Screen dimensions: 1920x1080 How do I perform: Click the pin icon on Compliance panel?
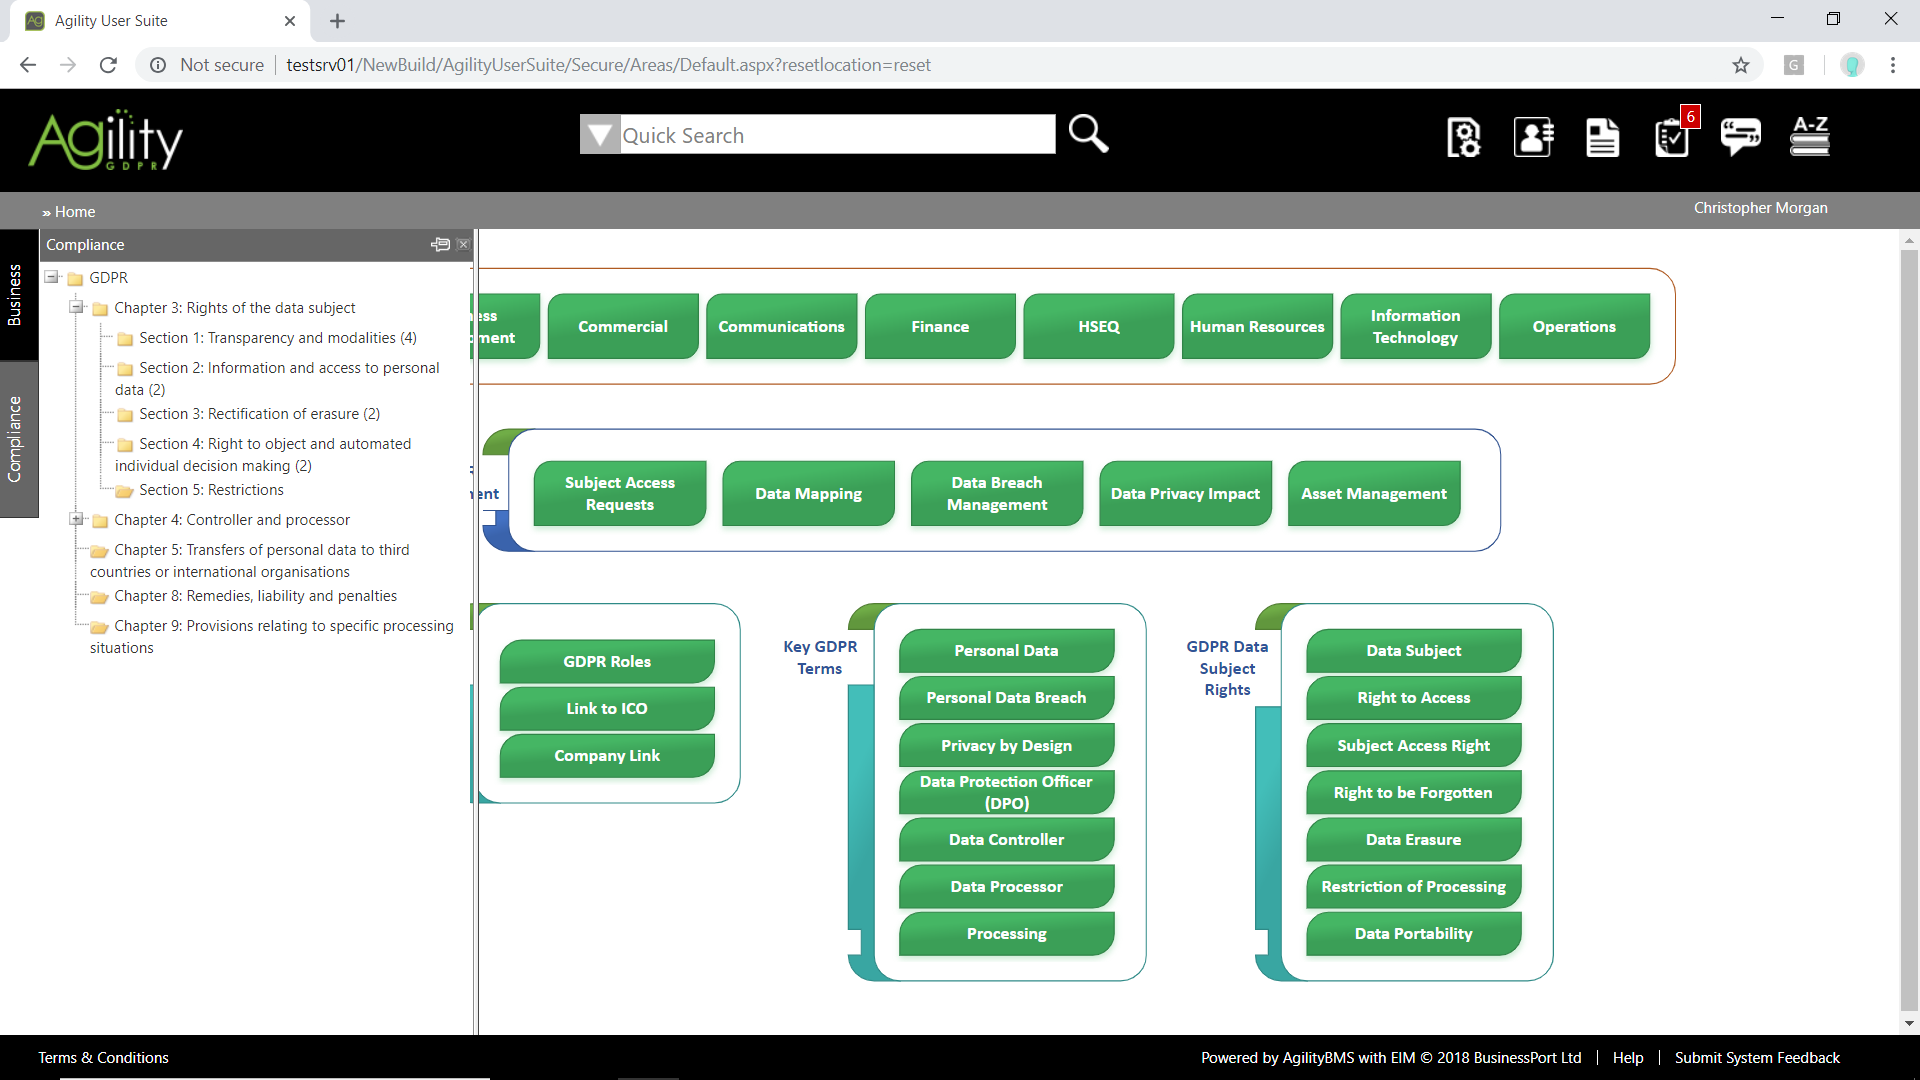click(x=440, y=244)
